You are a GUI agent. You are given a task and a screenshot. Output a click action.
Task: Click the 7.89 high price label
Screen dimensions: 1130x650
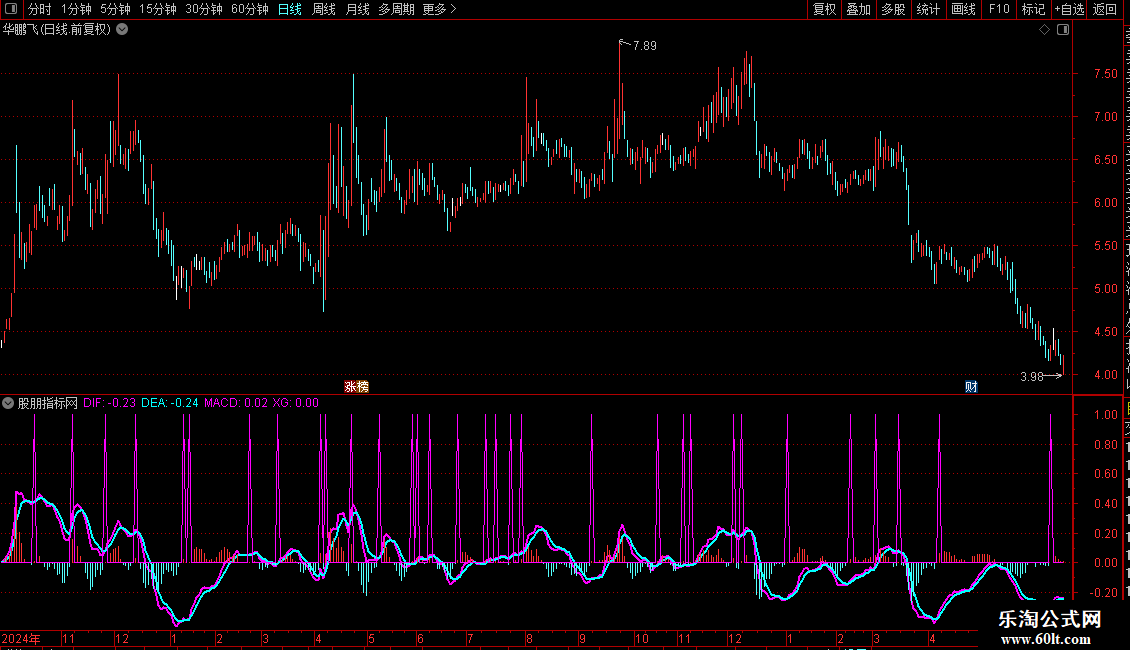[645, 46]
